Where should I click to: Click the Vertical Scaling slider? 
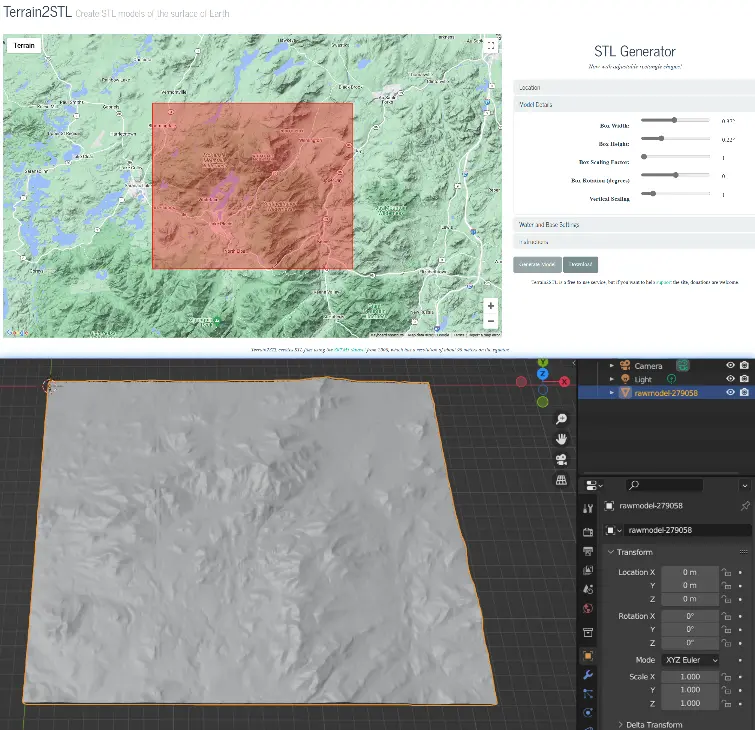tap(675, 194)
